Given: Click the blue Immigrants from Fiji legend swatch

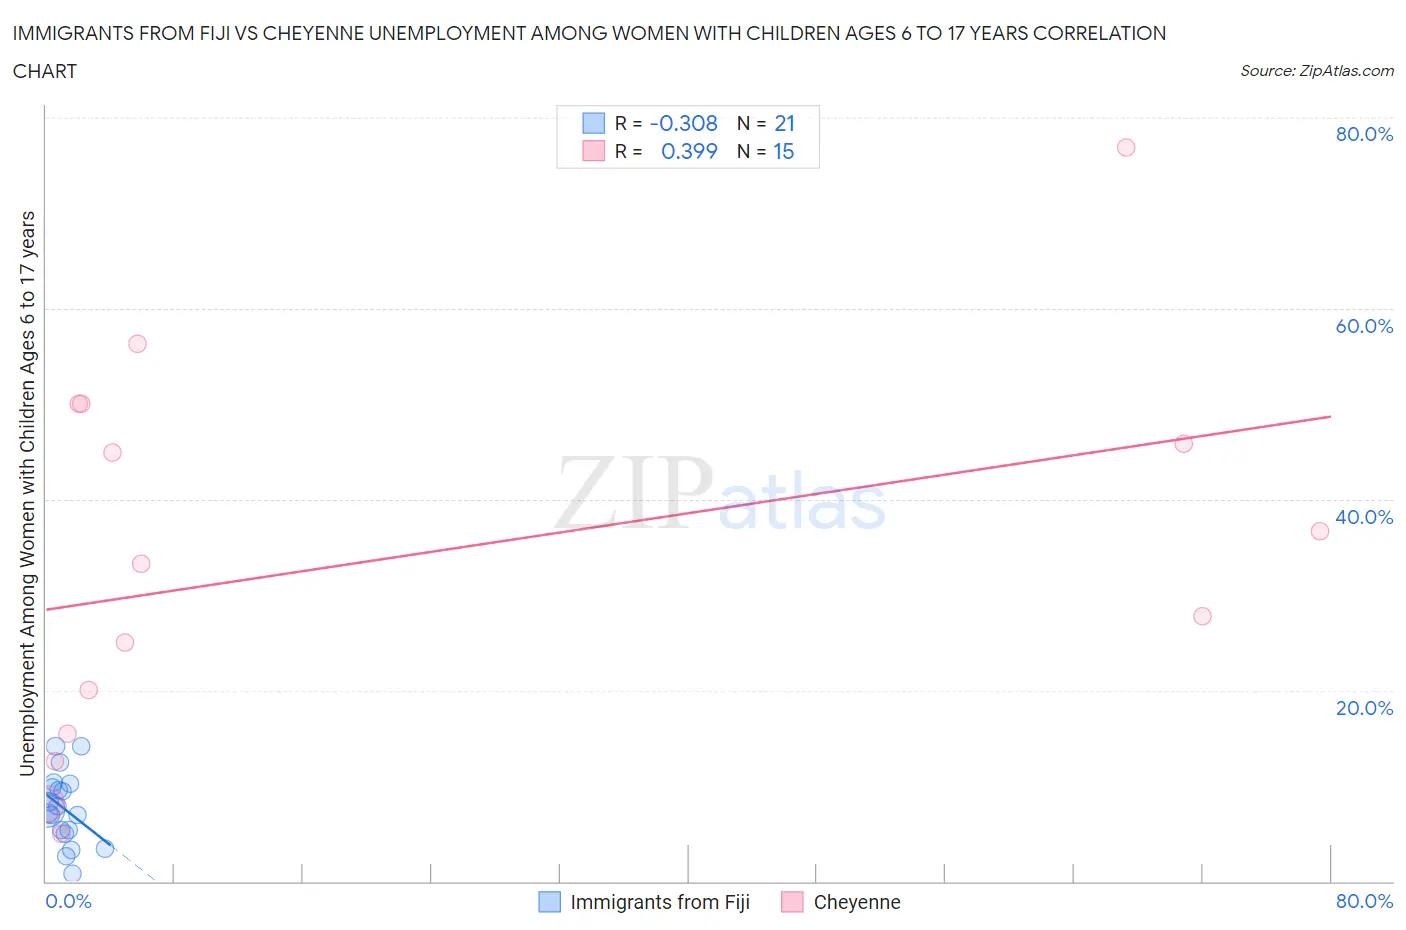Looking at the screenshot, I should click(549, 902).
